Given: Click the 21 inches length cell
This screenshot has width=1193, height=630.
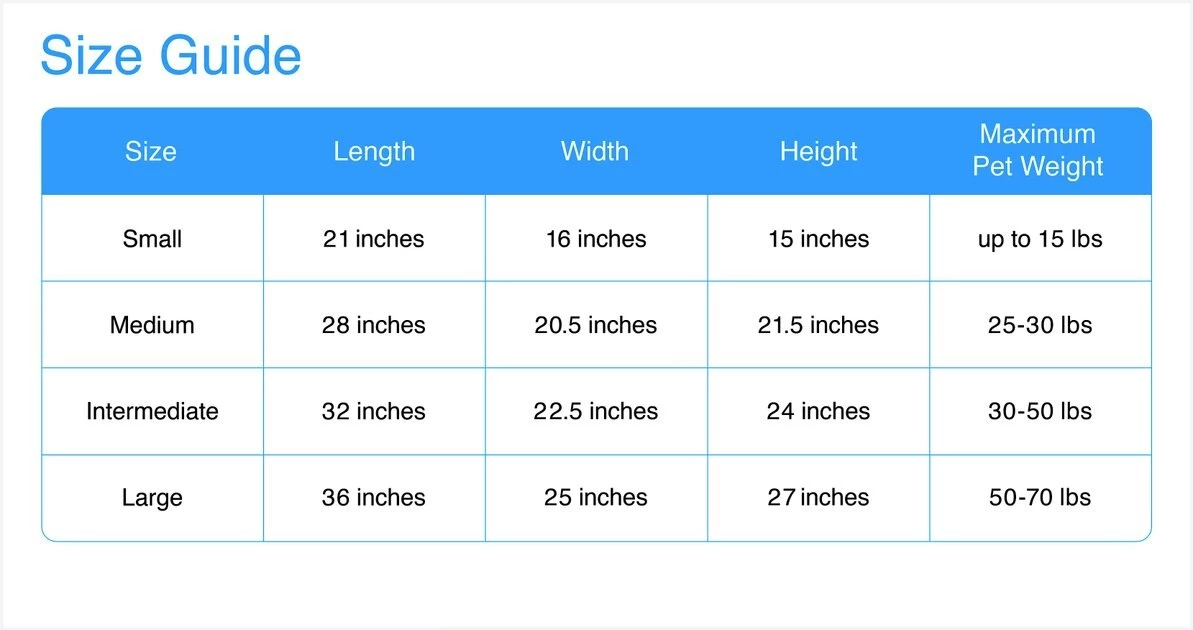Looking at the screenshot, I should [374, 239].
